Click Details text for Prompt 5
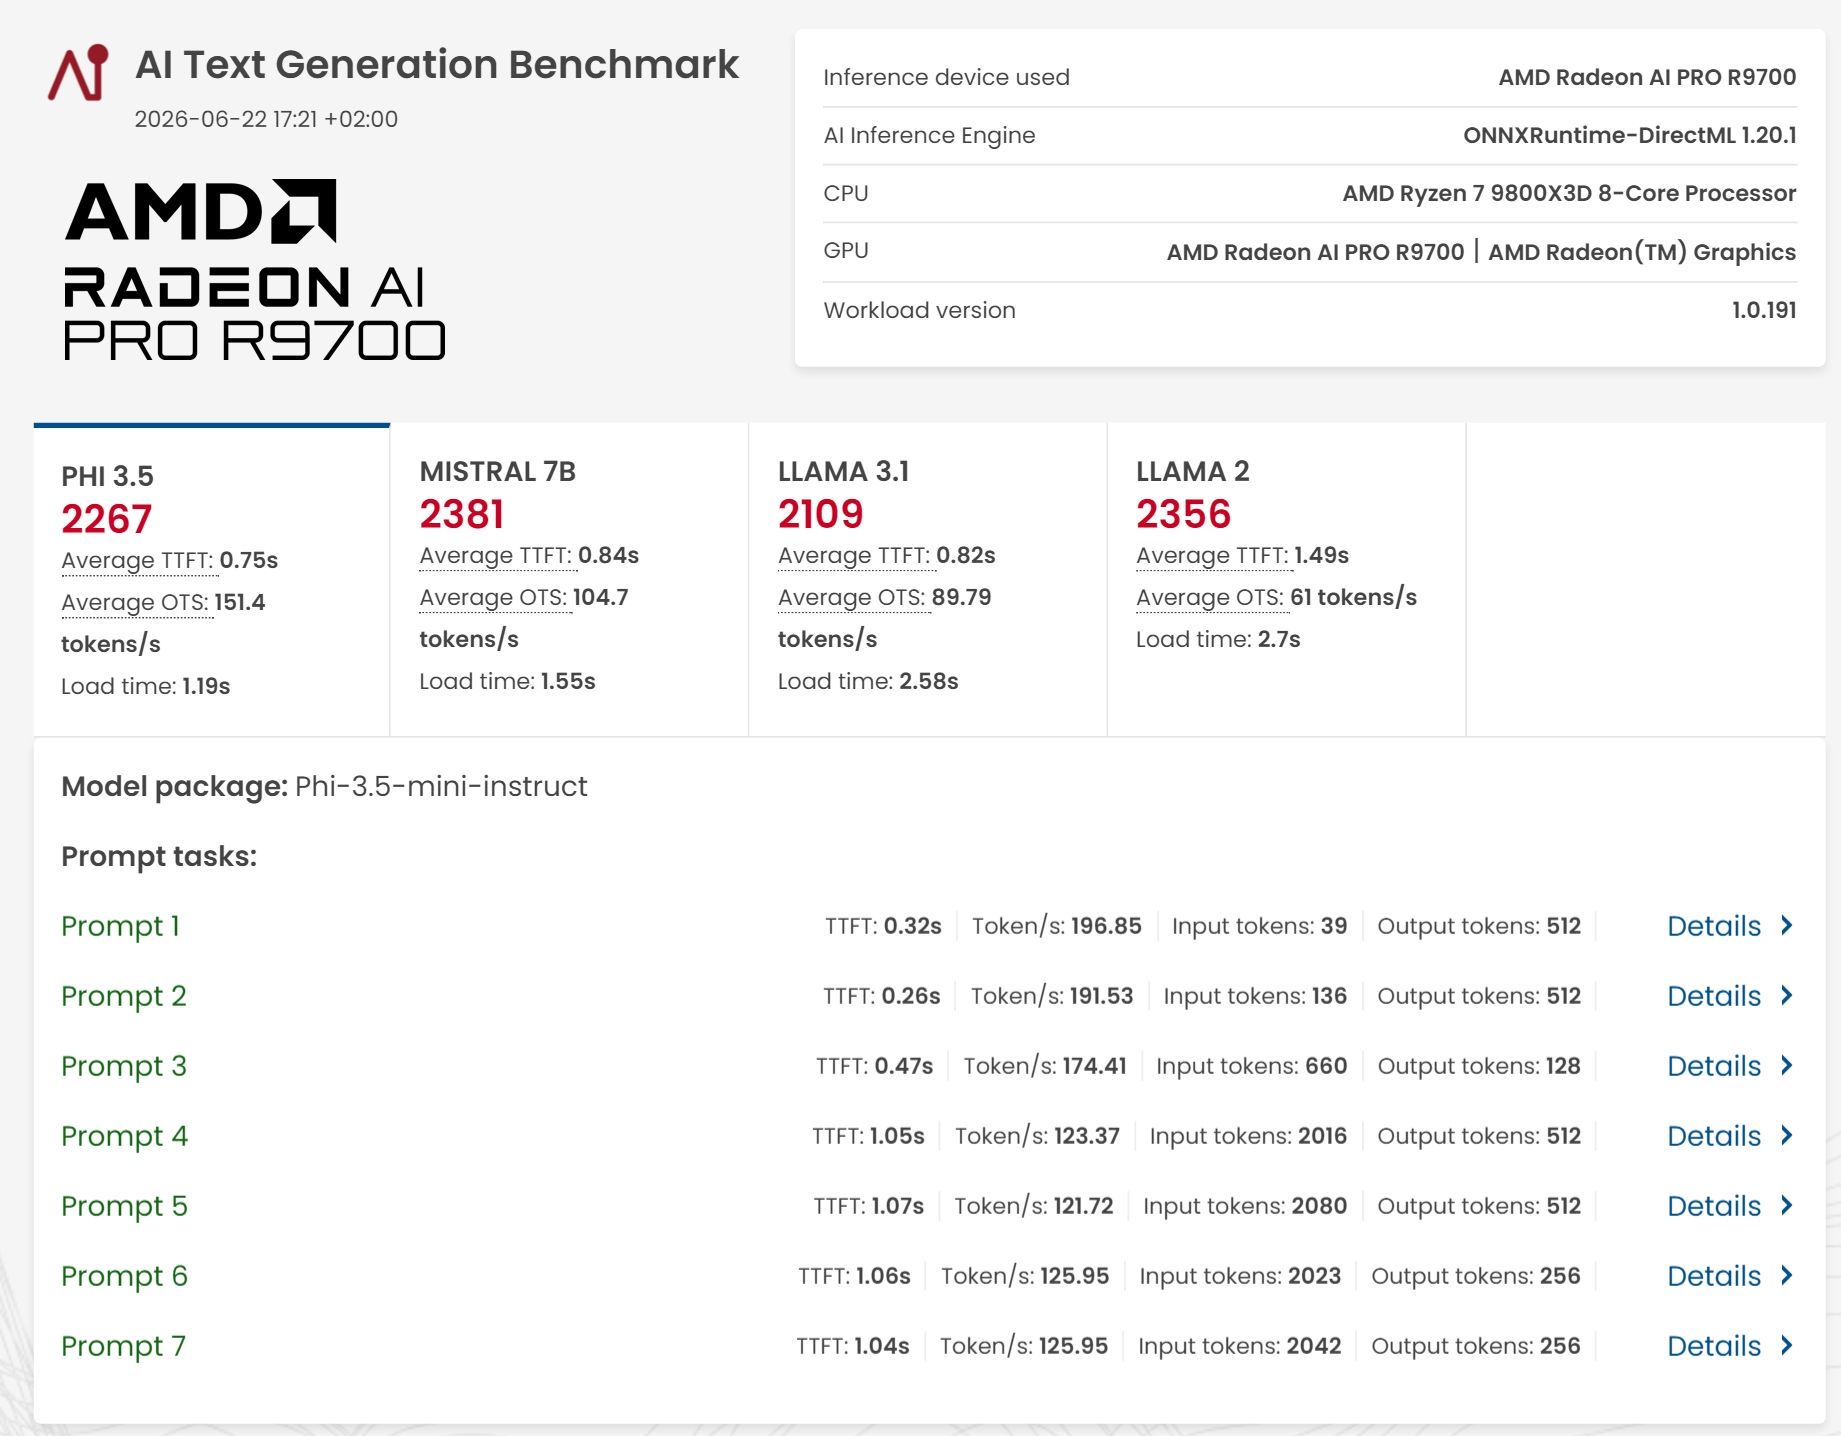The height and width of the screenshot is (1436, 1841). click(1713, 1206)
